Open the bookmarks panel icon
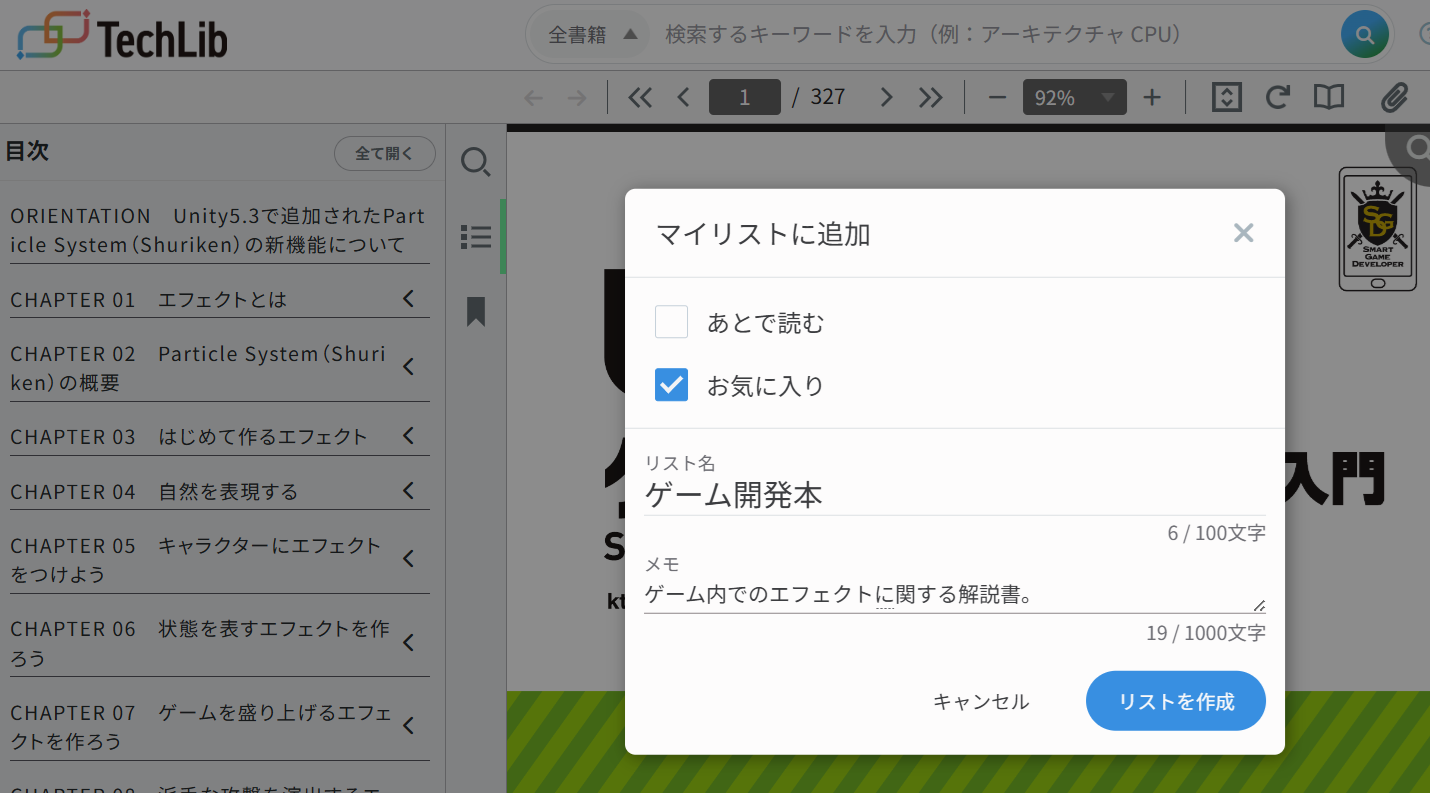Image resolution: width=1430 pixels, height=793 pixels. coord(476,312)
